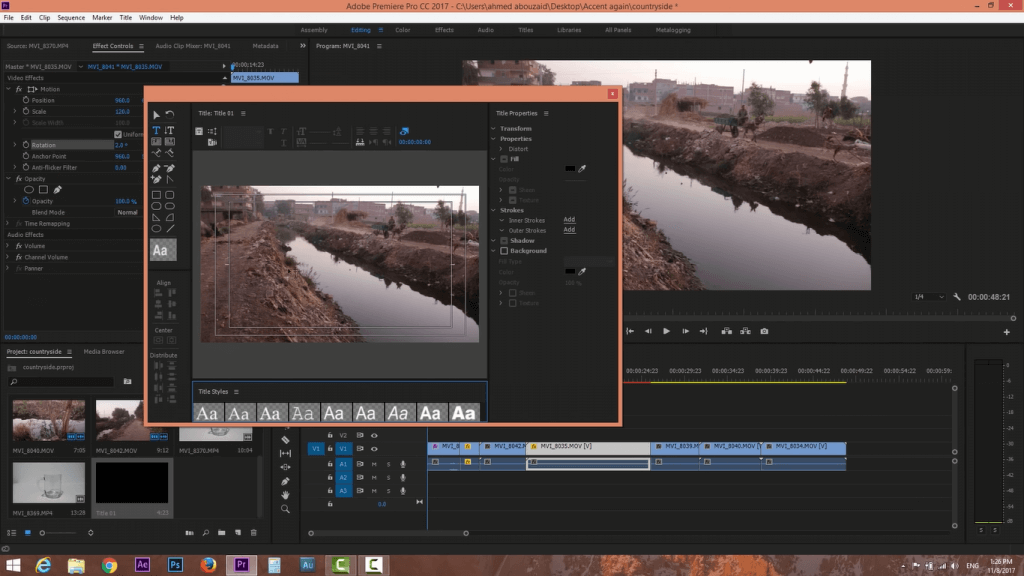The height and width of the screenshot is (576, 1024).
Task: Collapse the Transform section in Title Properties
Action: 494,129
